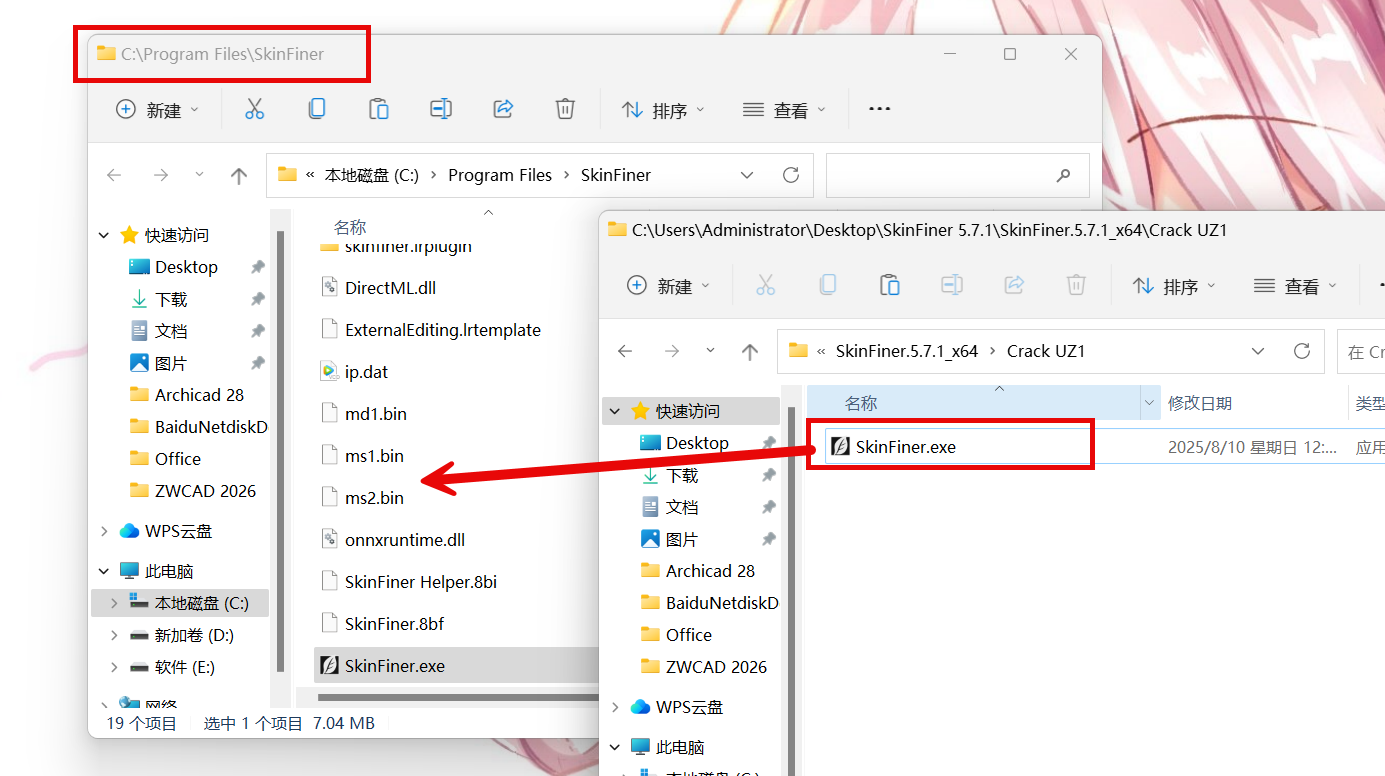Open the three-dot more options menu

pyautogui.click(x=879, y=110)
